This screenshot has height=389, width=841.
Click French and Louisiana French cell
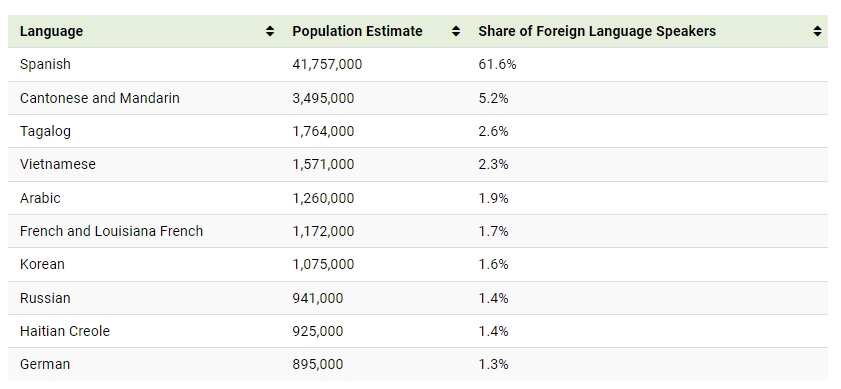pyautogui.click(x=112, y=231)
